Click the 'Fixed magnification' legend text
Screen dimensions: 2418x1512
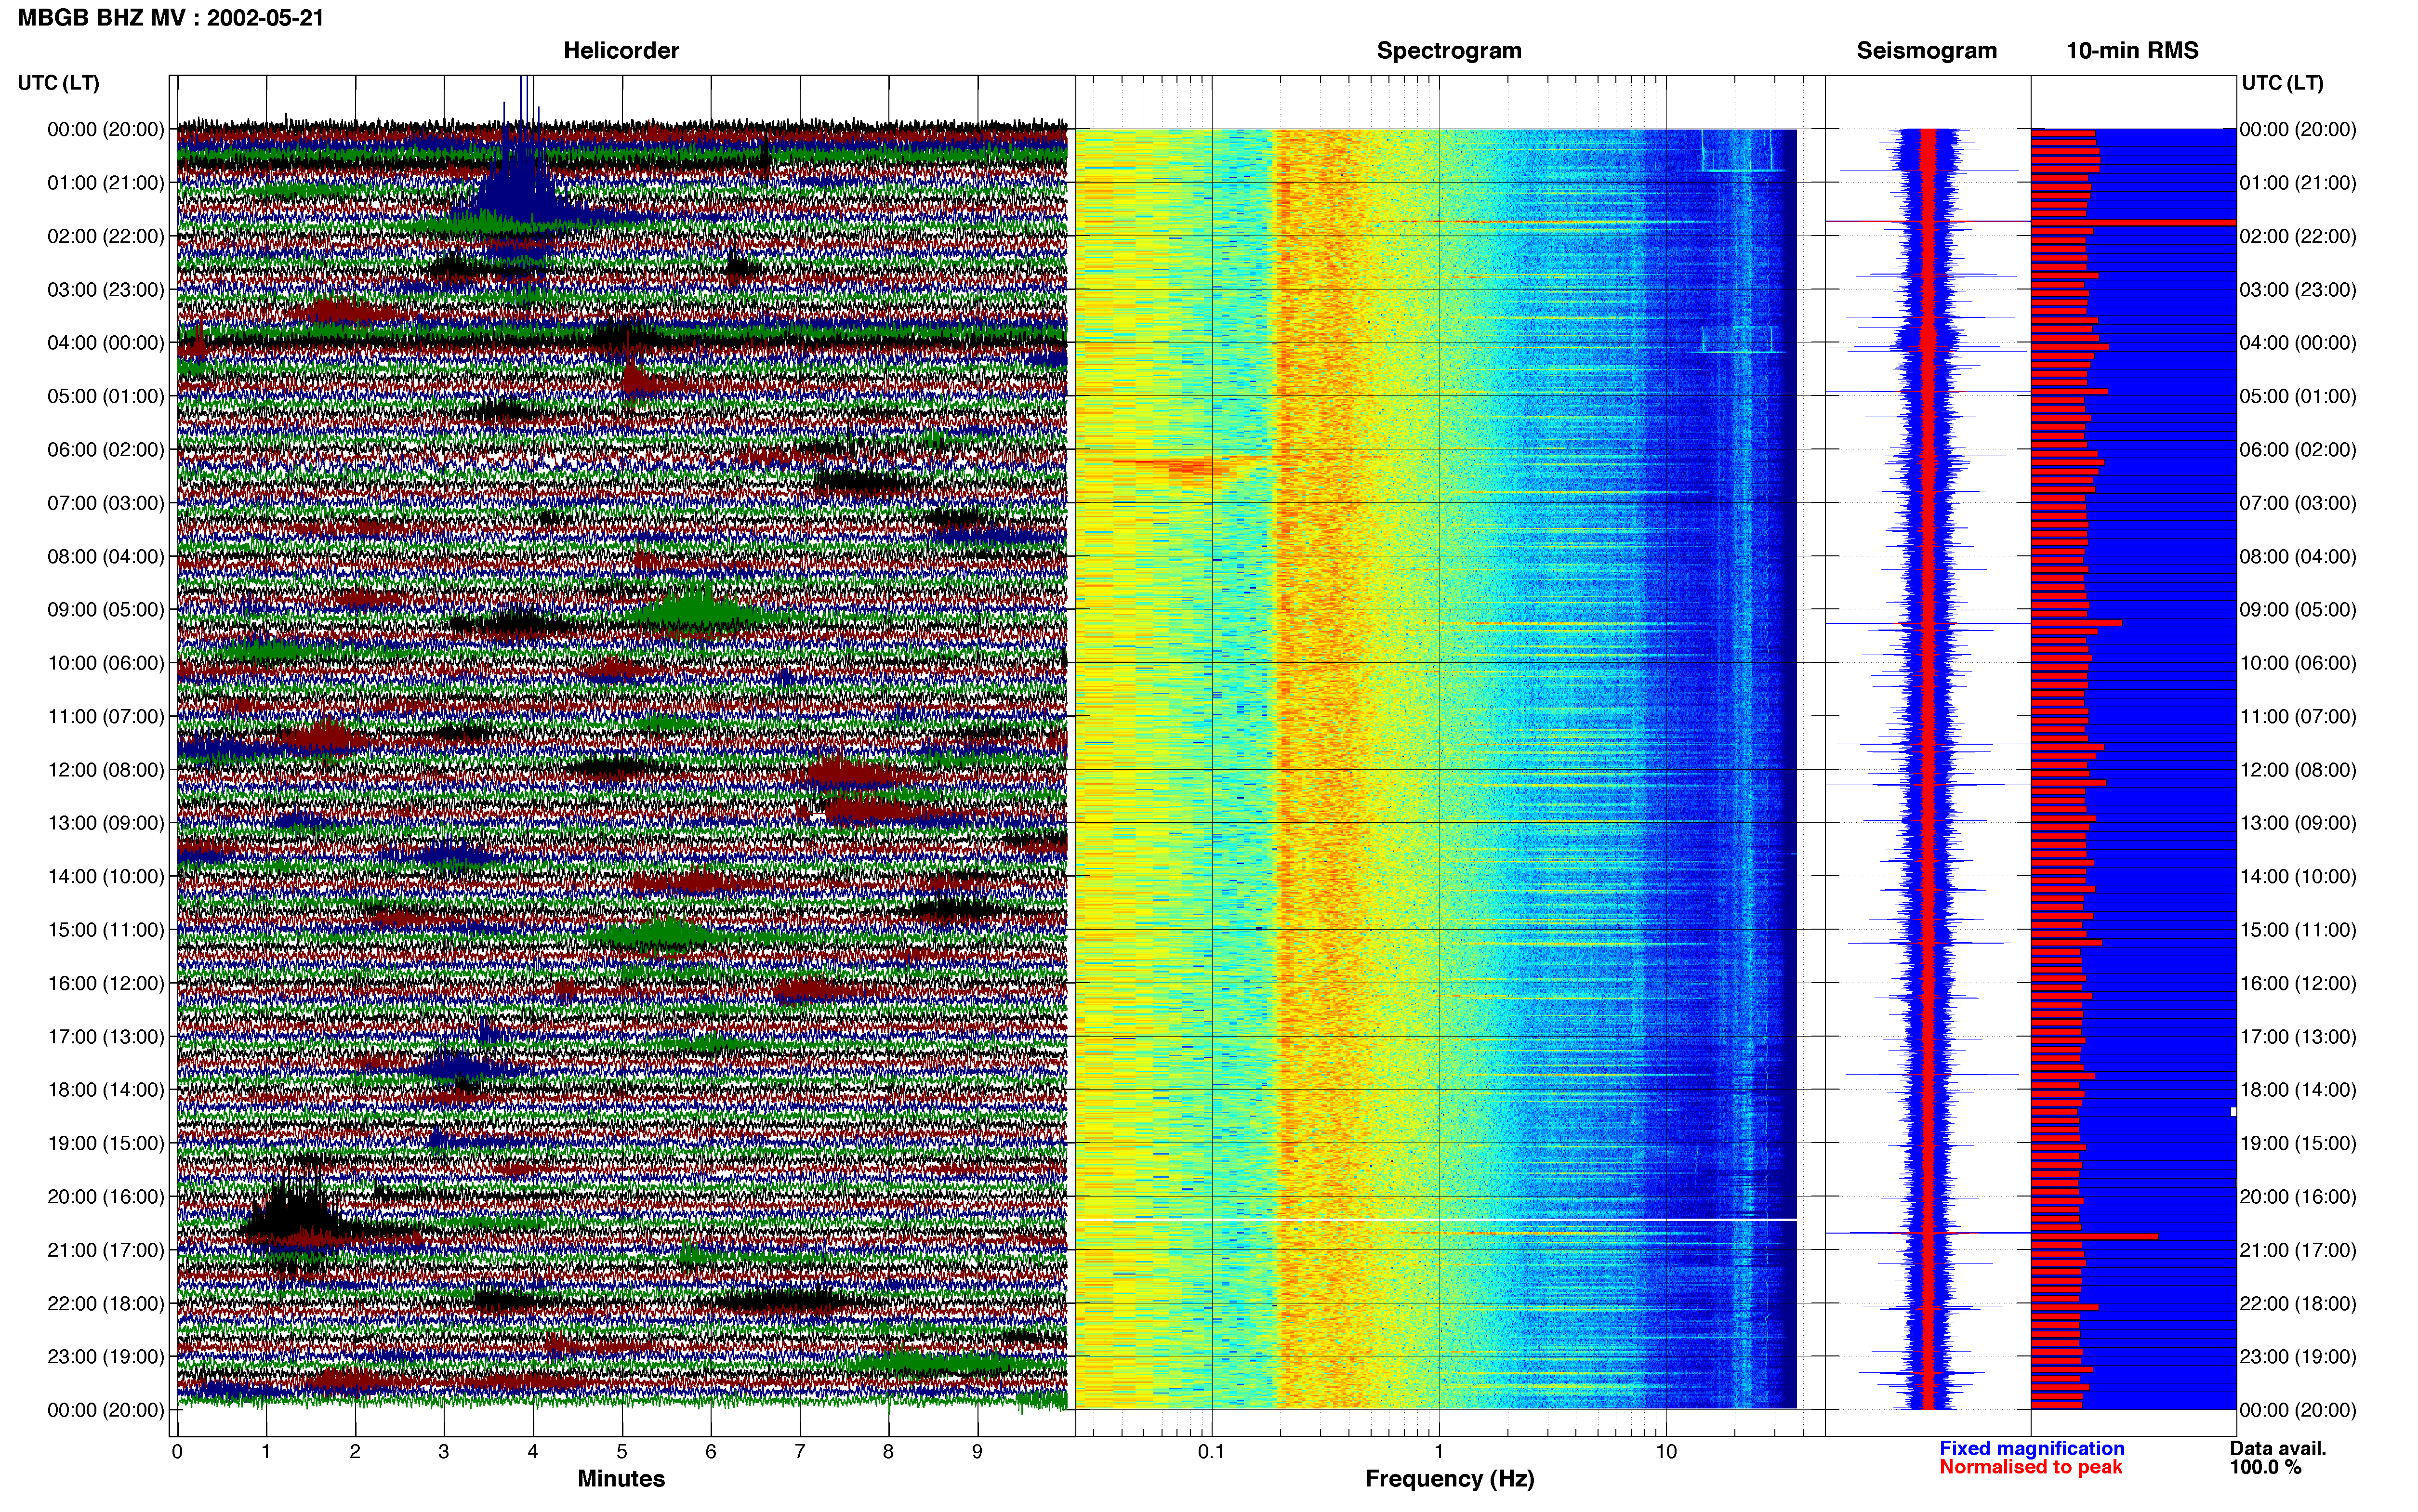coord(2031,1448)
